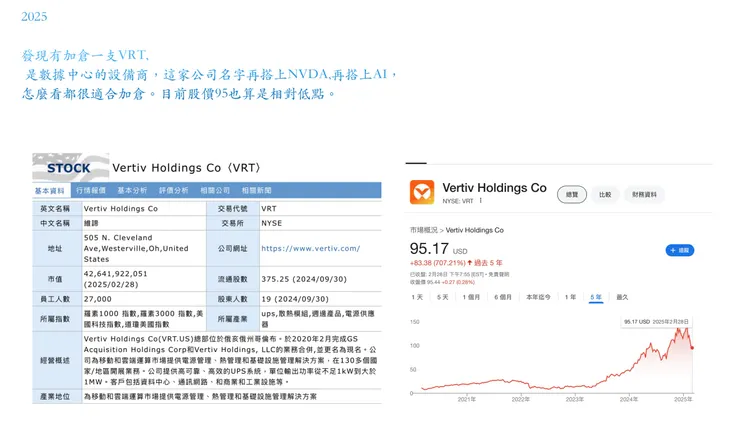Click the title Vertiv Holdings Co (VRT)

(187, 168)
